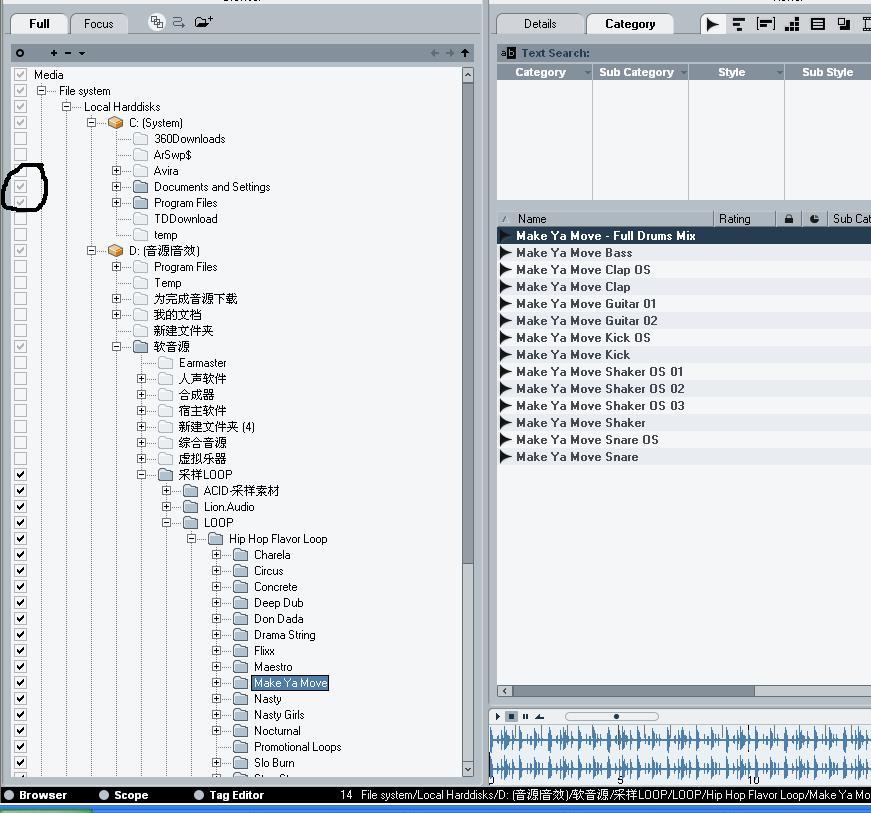The height and width of the screenshot is (813, 871).
Task: Click the browser forward arrow
Action: pyautogui.click(x=450, y=53)
